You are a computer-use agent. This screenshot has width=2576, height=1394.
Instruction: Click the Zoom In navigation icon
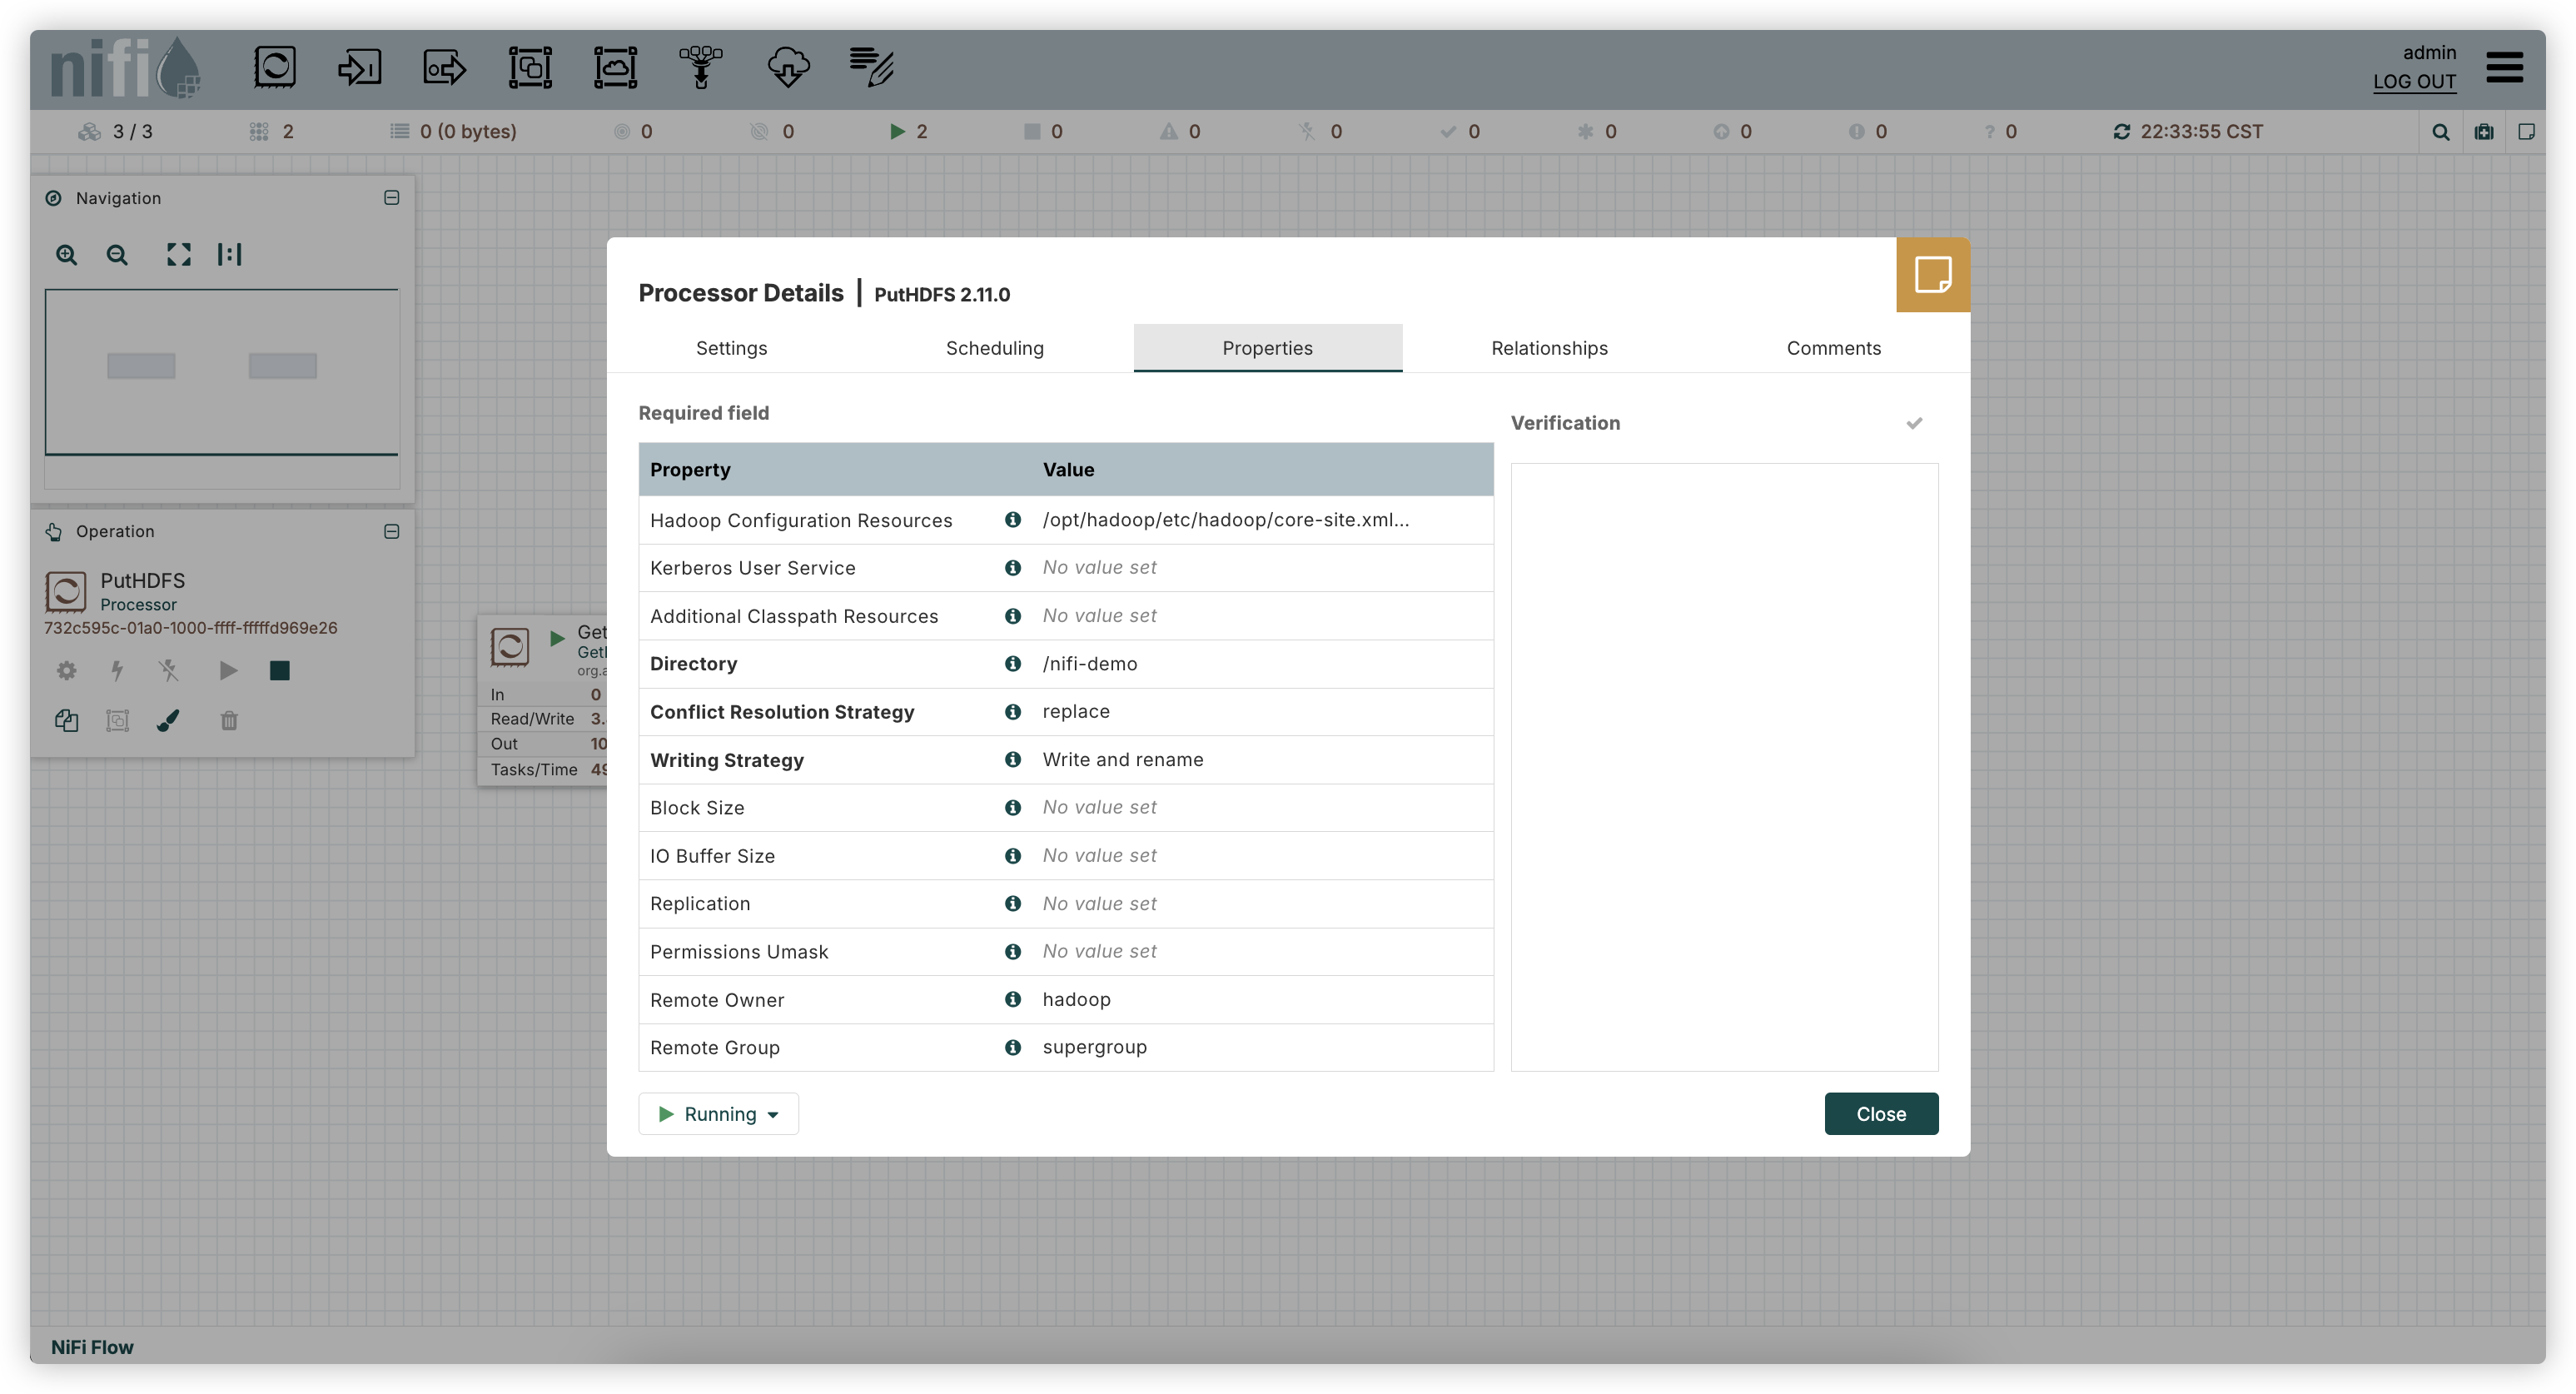coord(66,255)
